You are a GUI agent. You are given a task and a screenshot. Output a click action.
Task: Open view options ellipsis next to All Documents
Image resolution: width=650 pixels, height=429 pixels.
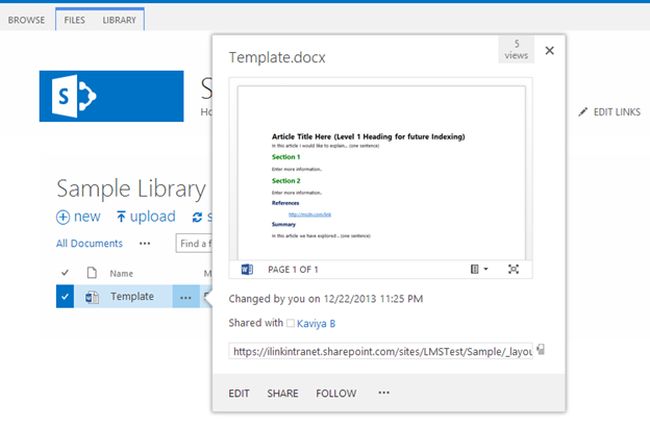(x=145, y=243)
